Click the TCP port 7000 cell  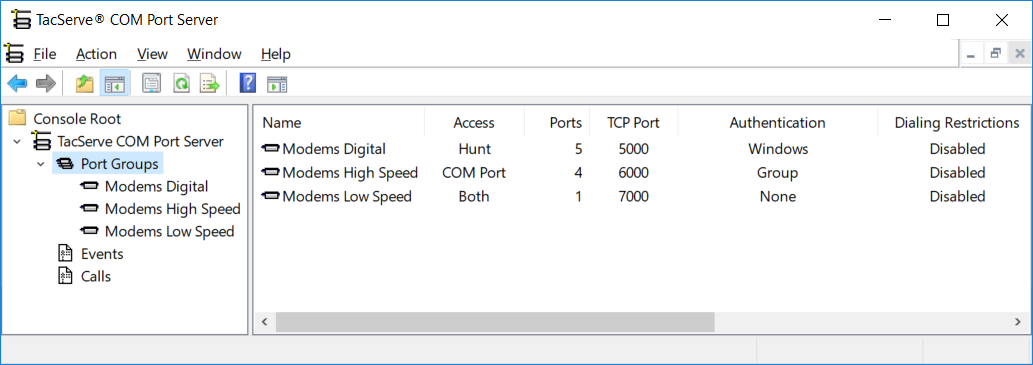pyautogui.click(x=633, y=196)
